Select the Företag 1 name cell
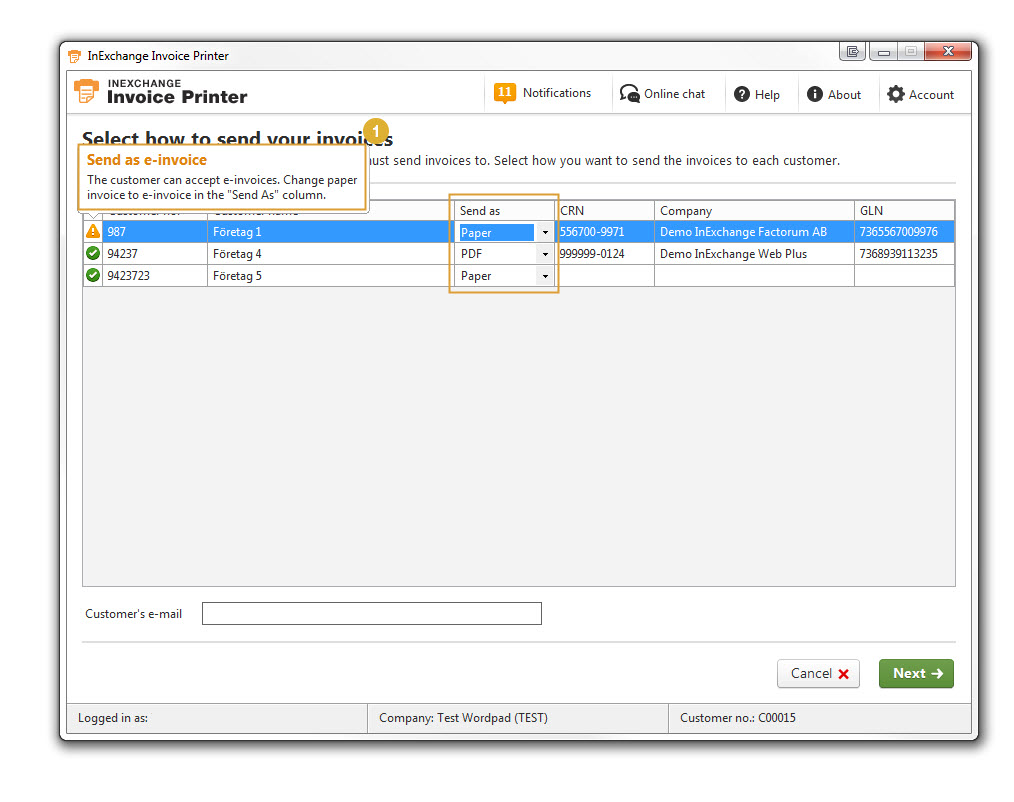The width and height of the screenshot is (1014, 802). coord(330,232)
